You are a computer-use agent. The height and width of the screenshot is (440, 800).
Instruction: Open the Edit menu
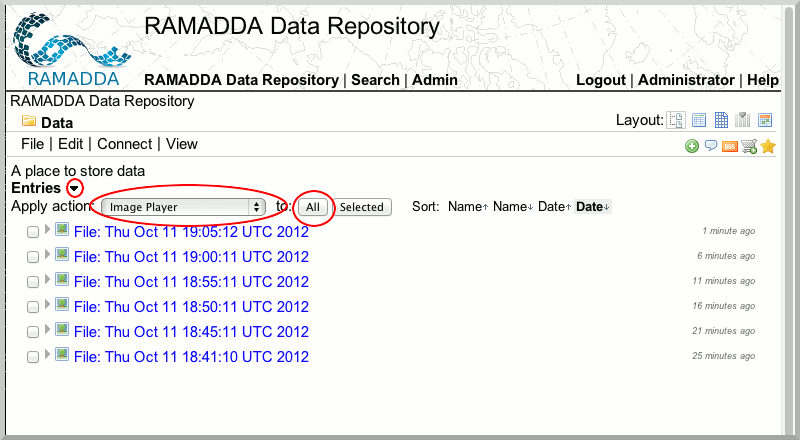[70, 144]
